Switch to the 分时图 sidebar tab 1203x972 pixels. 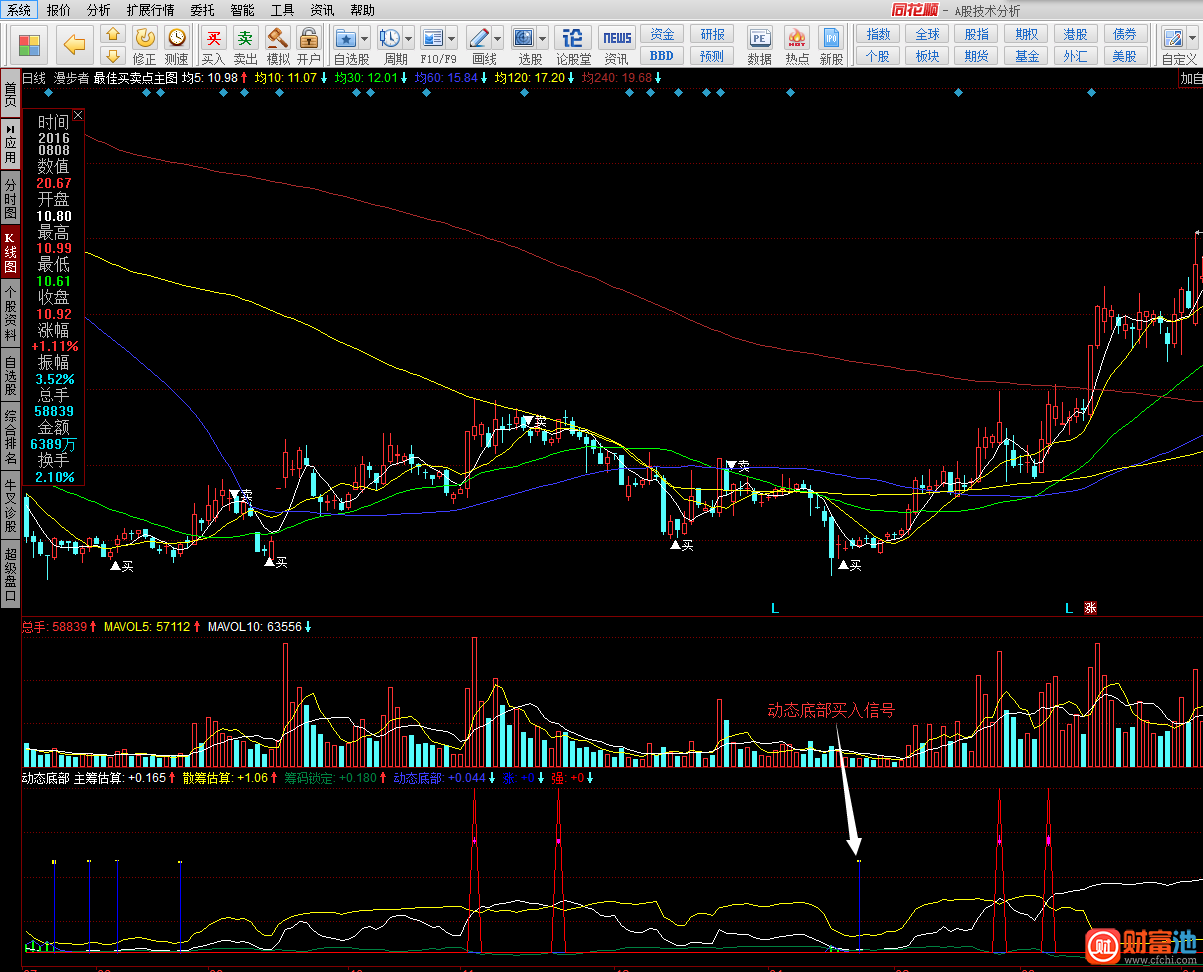[x=10, y=199]
